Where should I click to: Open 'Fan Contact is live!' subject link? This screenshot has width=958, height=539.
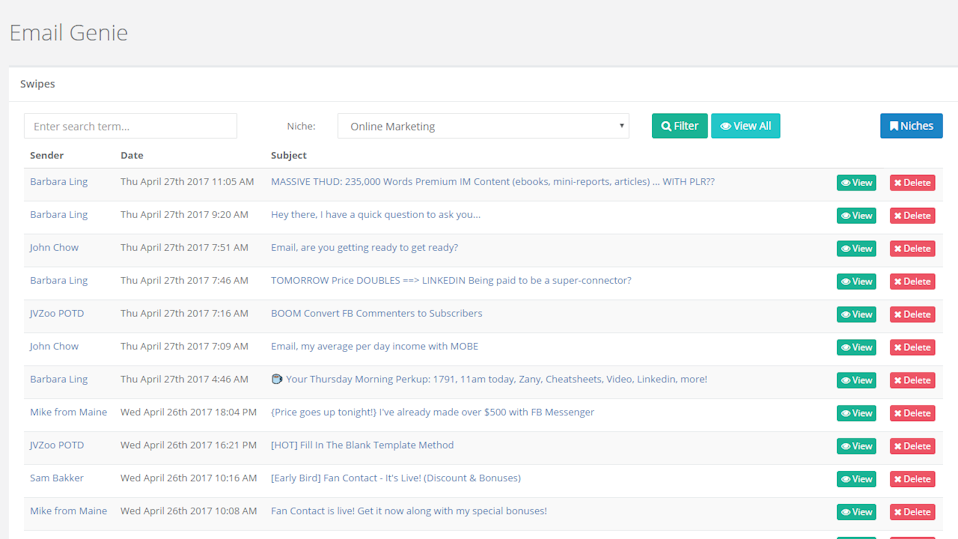[x=408, y=511]
